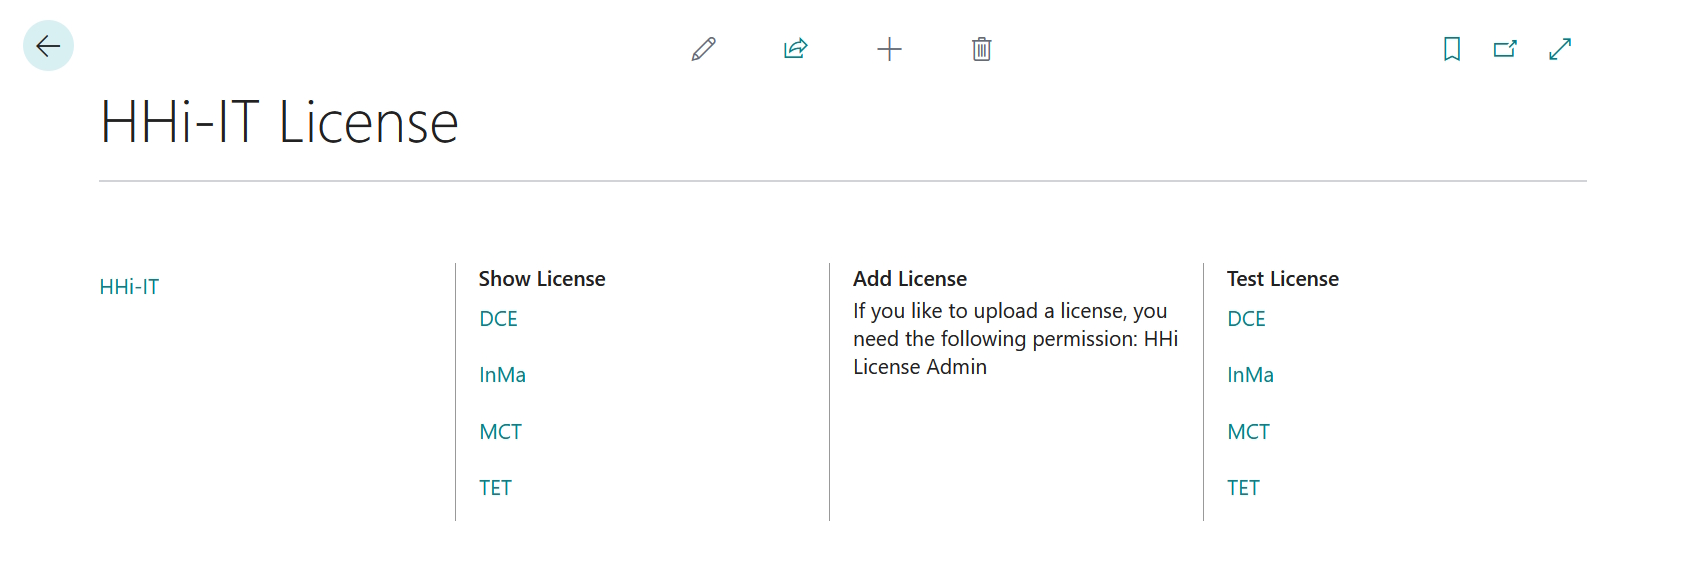Viewport: 1685px width, 579px height.
Task: Open the share icon
Action: pyautogui.click(x=796, y=49)
